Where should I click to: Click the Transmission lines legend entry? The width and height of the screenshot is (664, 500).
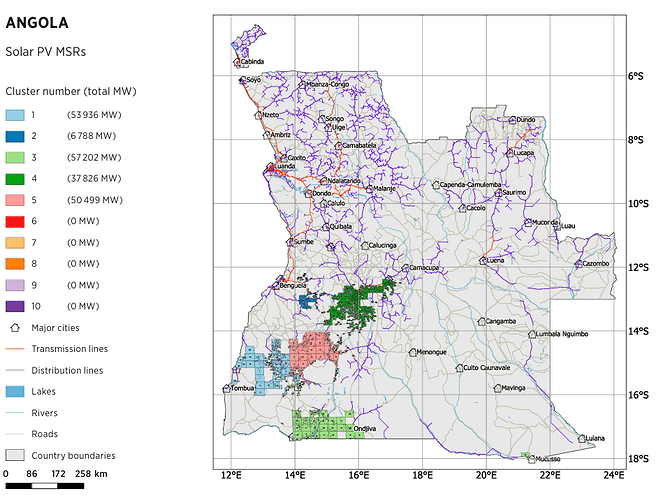[68, 349]
